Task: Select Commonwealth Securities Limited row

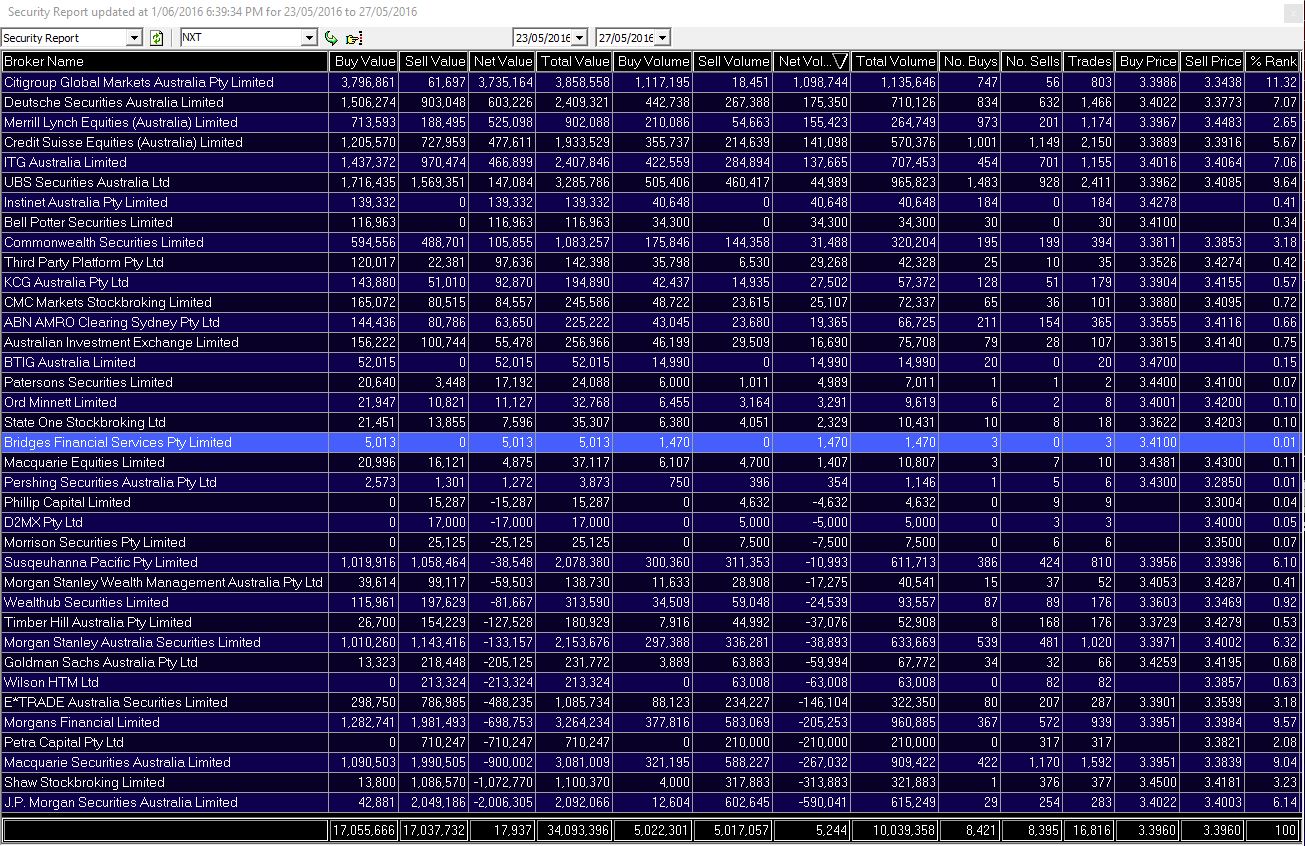Action: [x=650, y=242]
